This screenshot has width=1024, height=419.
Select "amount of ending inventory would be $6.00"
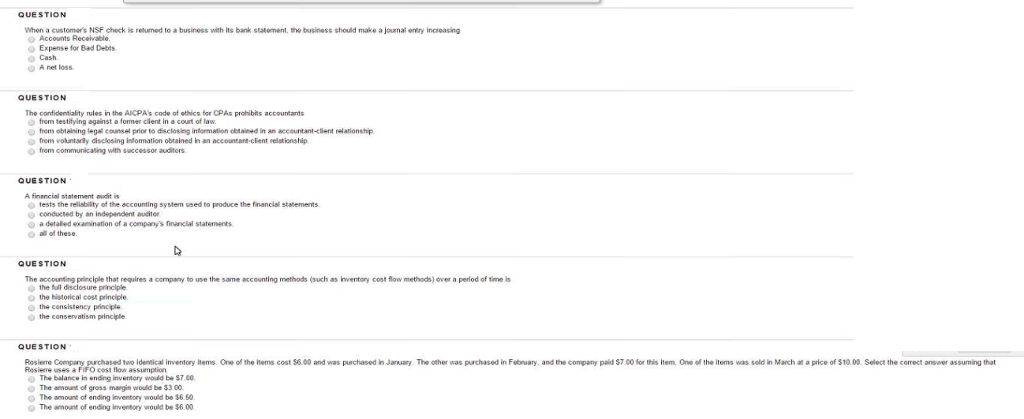pos(32,408)
